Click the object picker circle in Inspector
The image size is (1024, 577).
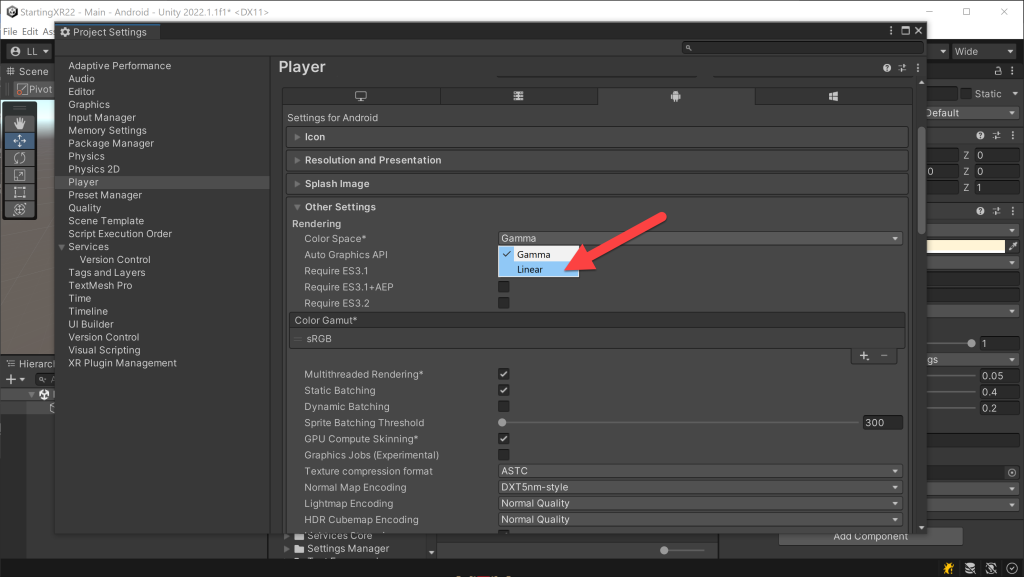click(x=1012, y=473)
